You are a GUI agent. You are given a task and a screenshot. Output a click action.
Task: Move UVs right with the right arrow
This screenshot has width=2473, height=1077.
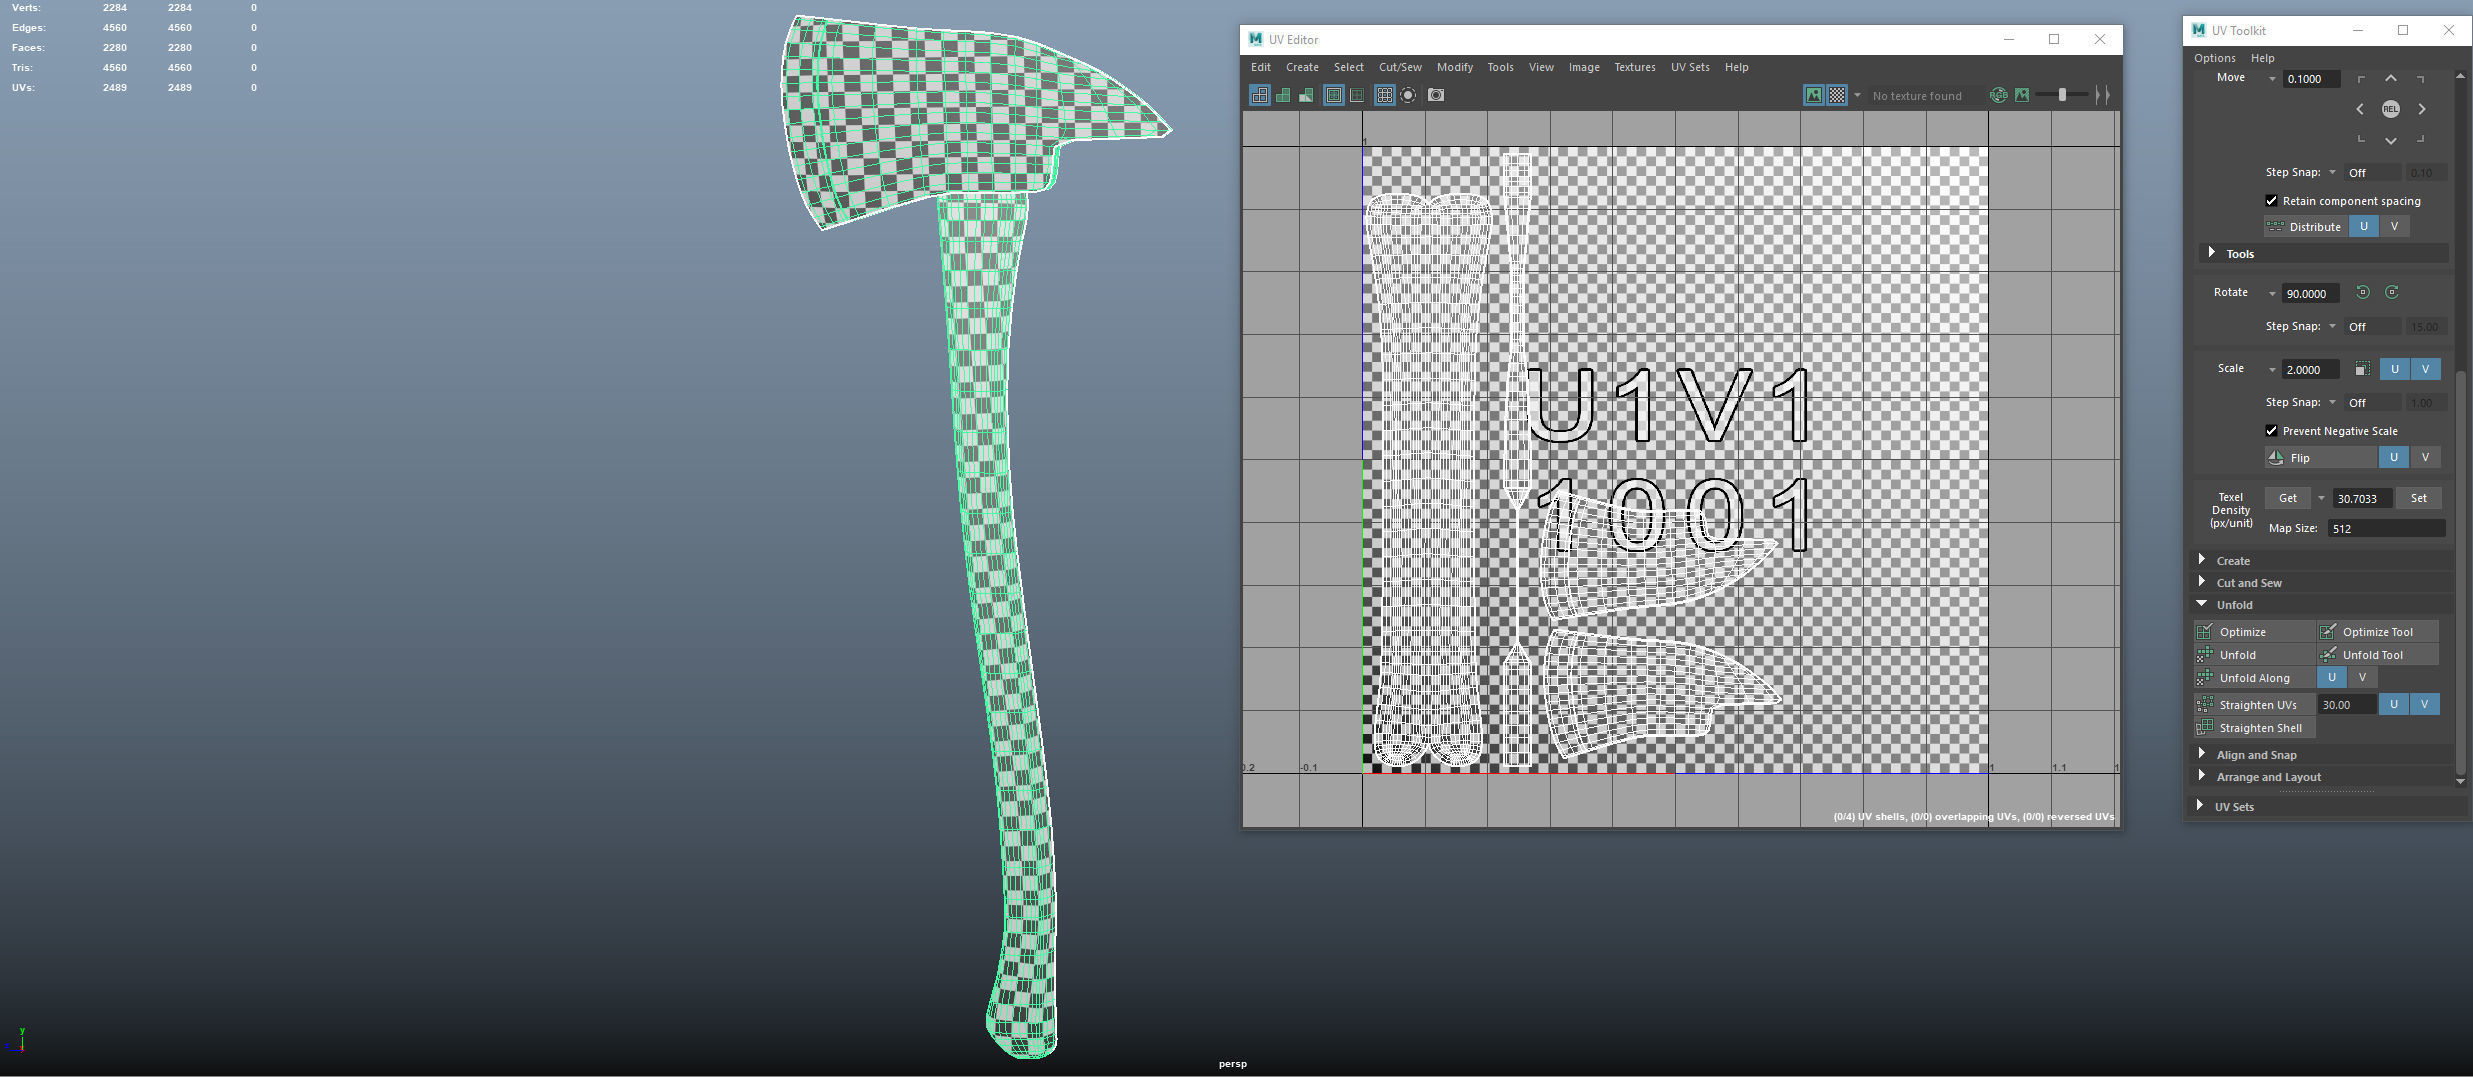pyautogui.click(x=2422, y=109)
